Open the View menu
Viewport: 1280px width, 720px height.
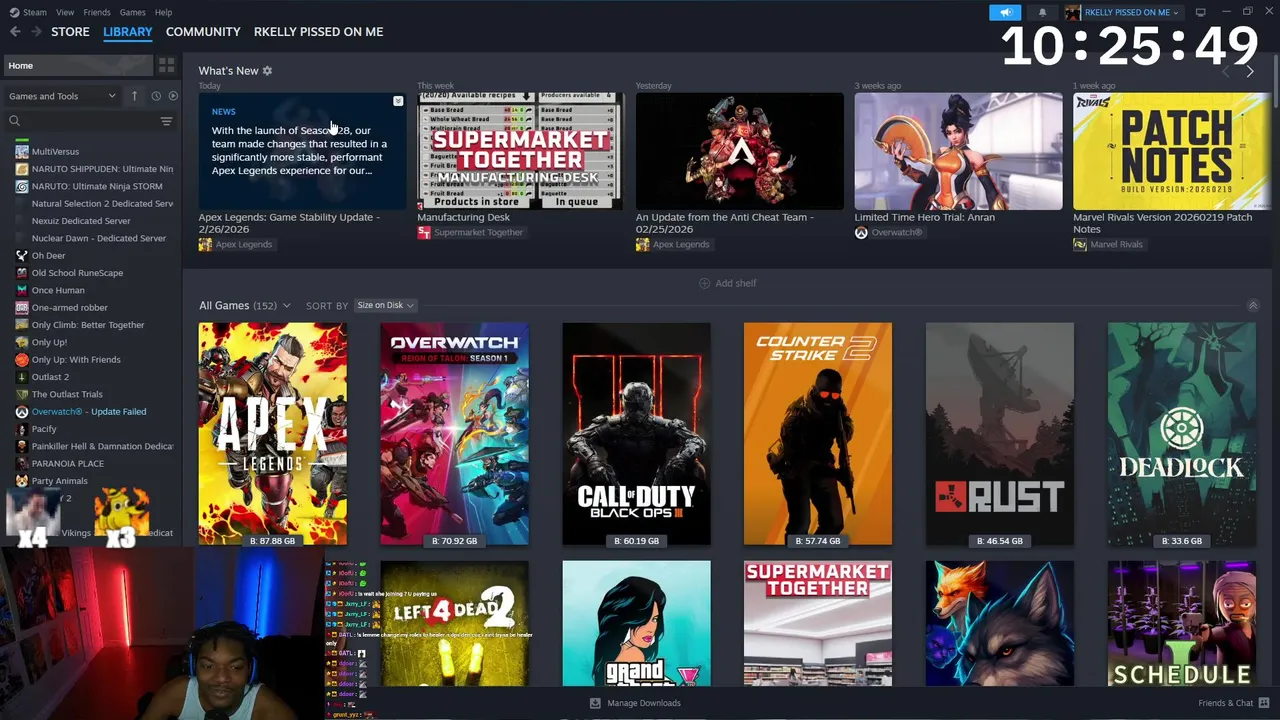pos(65,12)
